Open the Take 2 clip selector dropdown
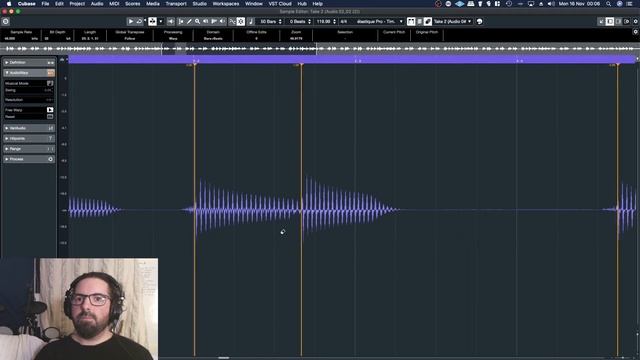 452,21
